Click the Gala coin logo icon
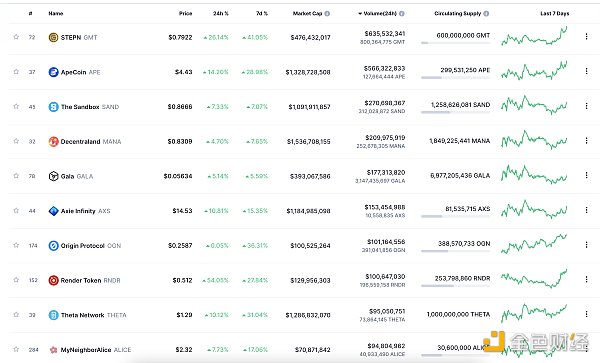The image size is (600, 363). point(53,176)
